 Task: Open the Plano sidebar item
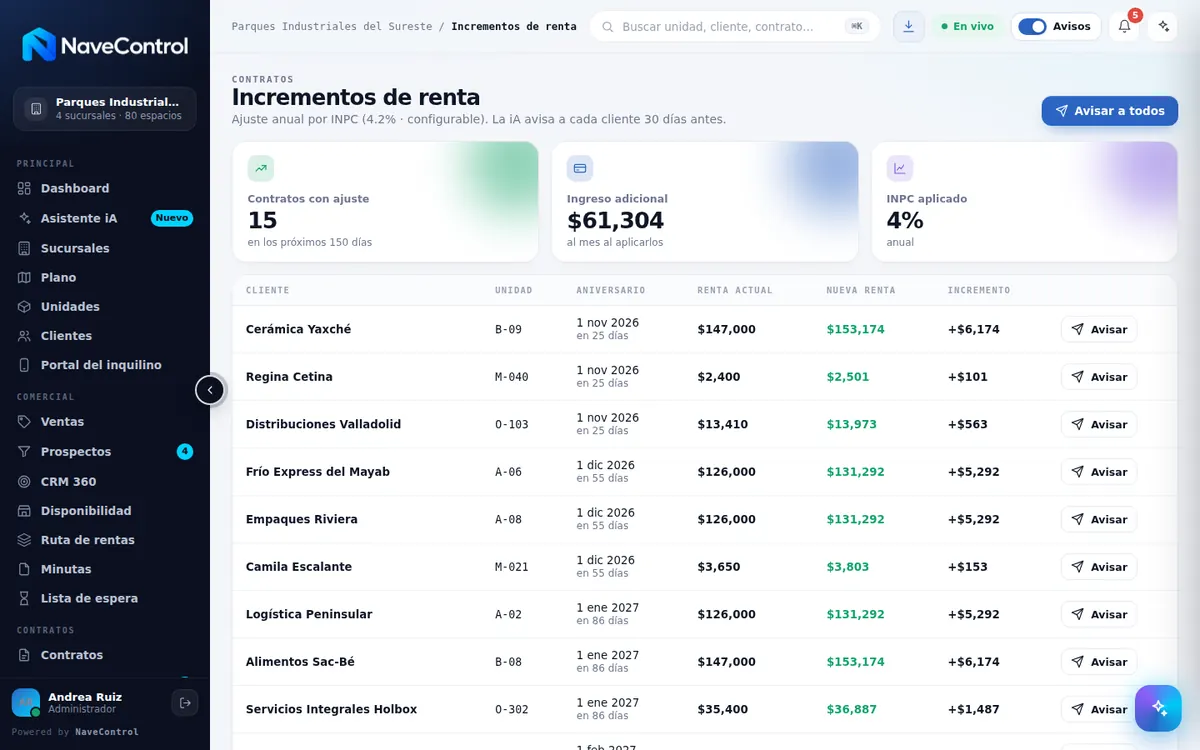point(105,277)
